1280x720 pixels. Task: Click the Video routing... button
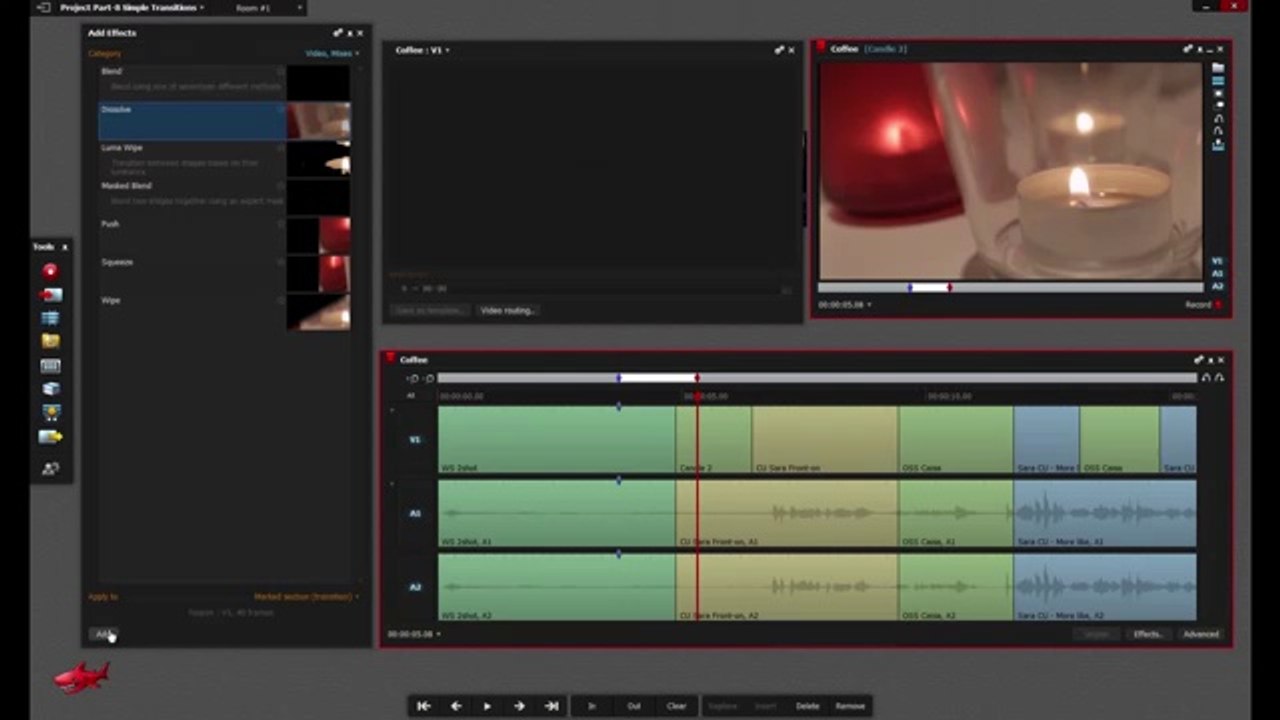click(x=507, y=311)
